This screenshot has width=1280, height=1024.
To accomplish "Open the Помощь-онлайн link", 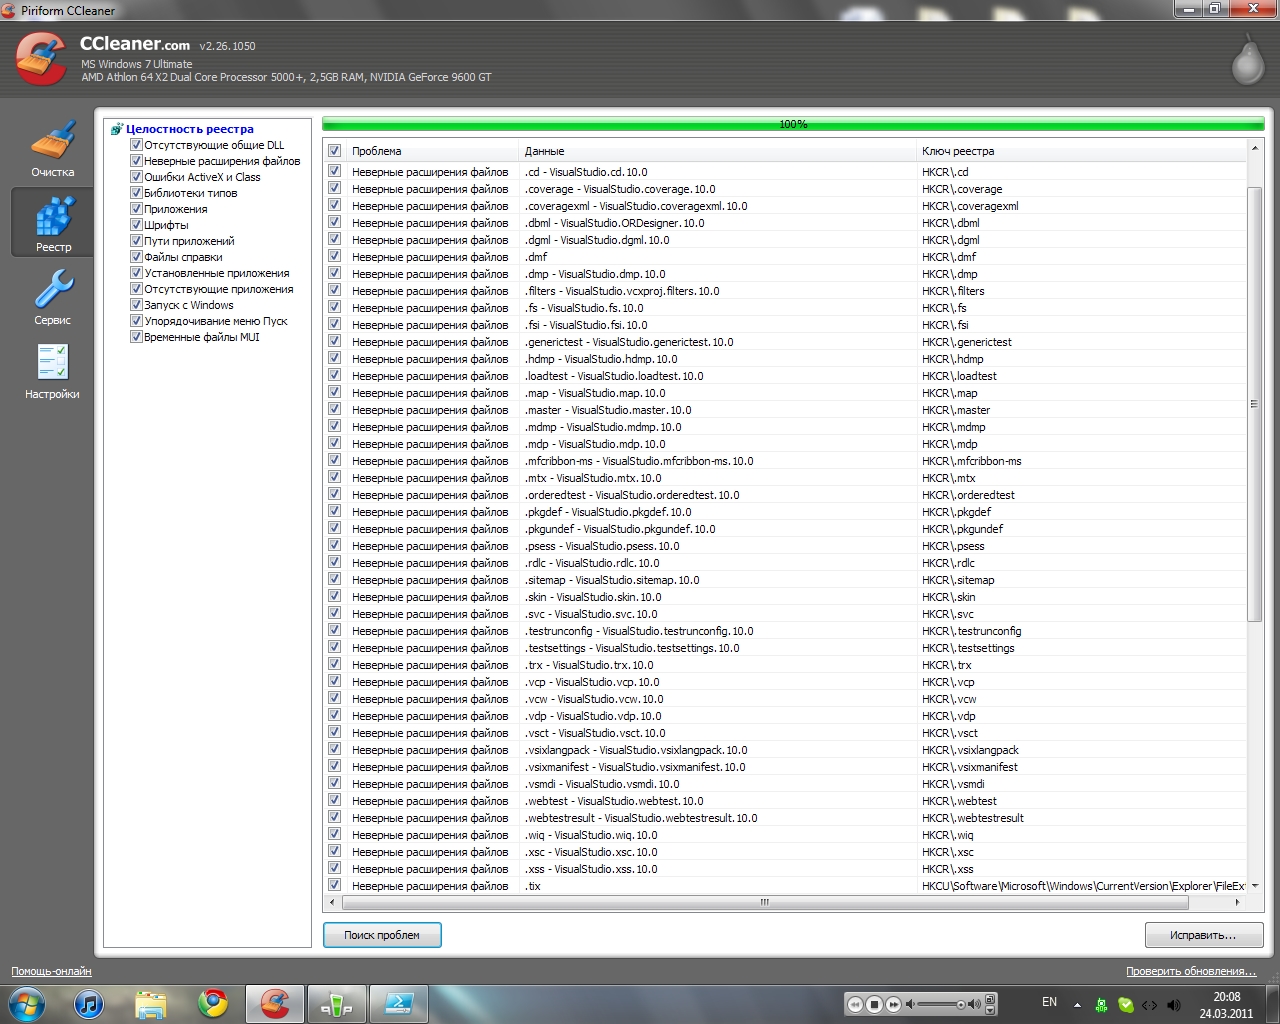I will point(51,971).
